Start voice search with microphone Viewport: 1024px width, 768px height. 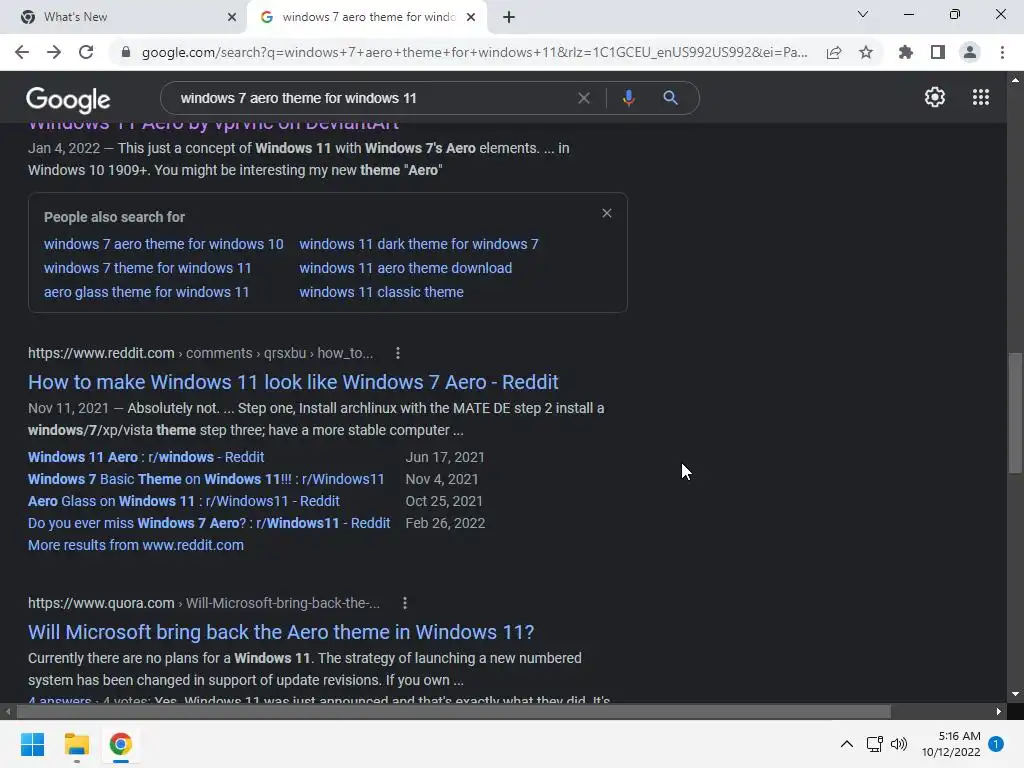coord(628,98)
